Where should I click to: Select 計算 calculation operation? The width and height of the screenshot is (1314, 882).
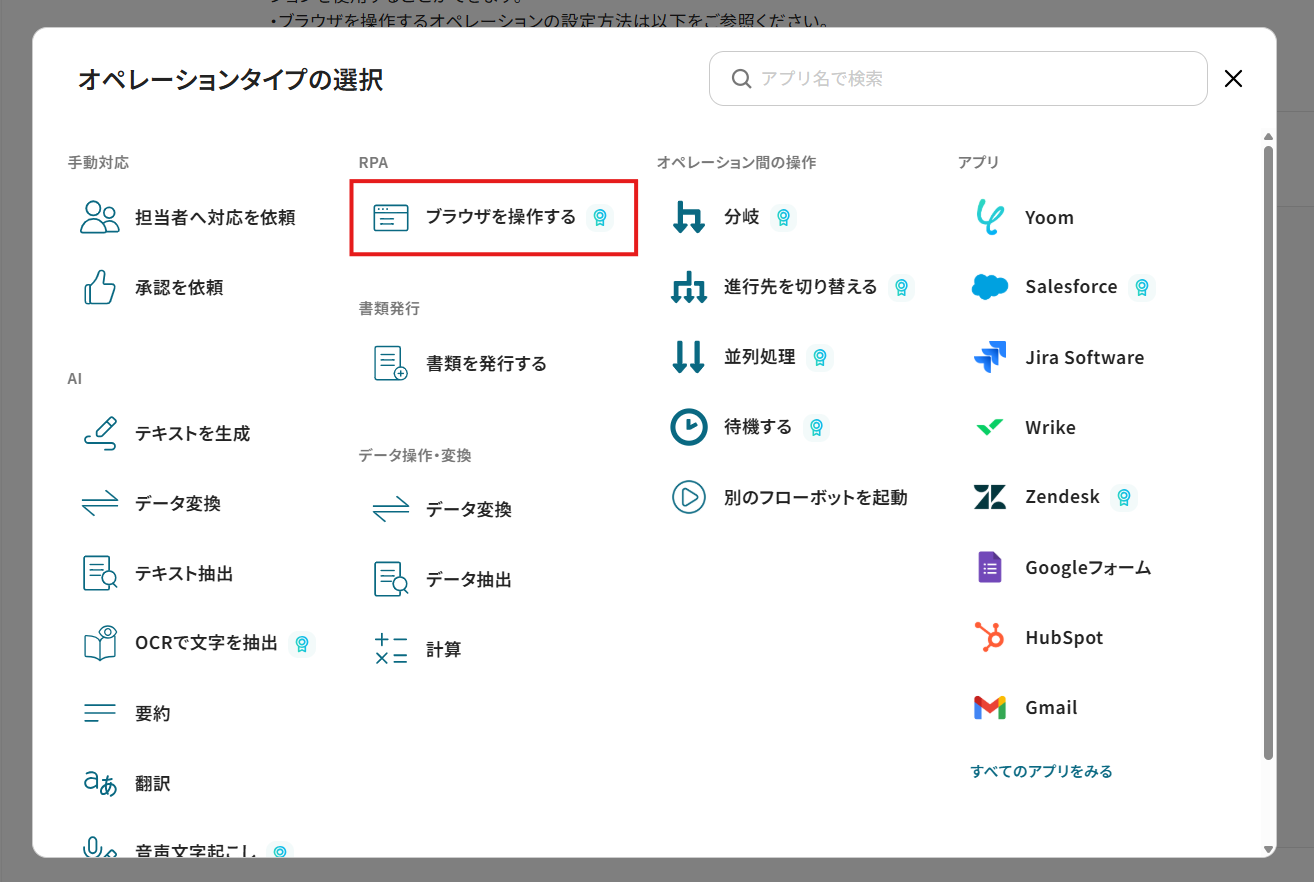tap(443, 649)
